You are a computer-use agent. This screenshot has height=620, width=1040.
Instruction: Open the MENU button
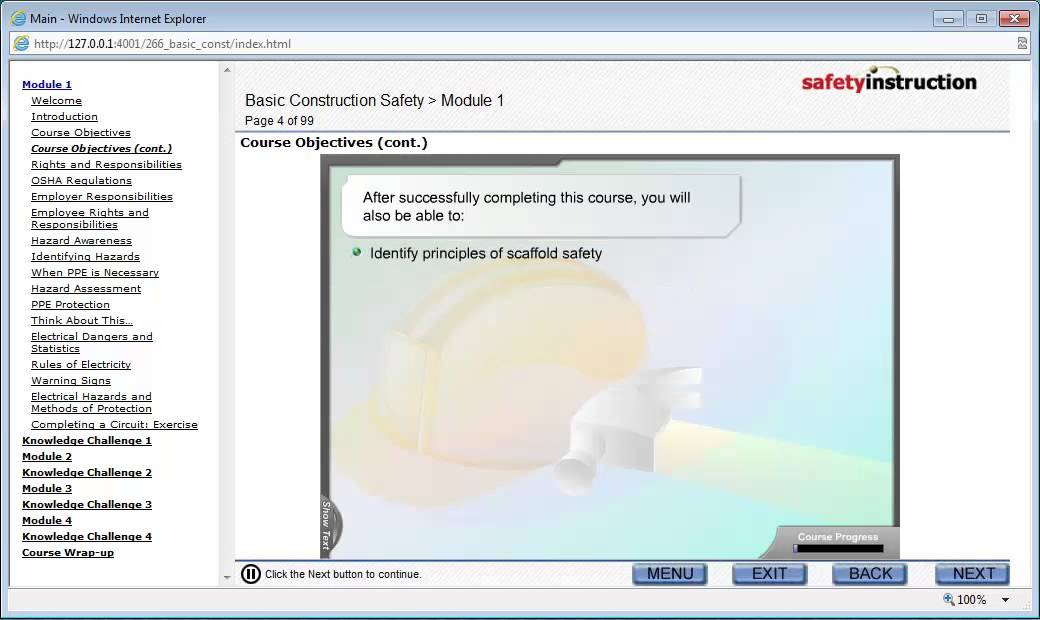pos(670,574)
